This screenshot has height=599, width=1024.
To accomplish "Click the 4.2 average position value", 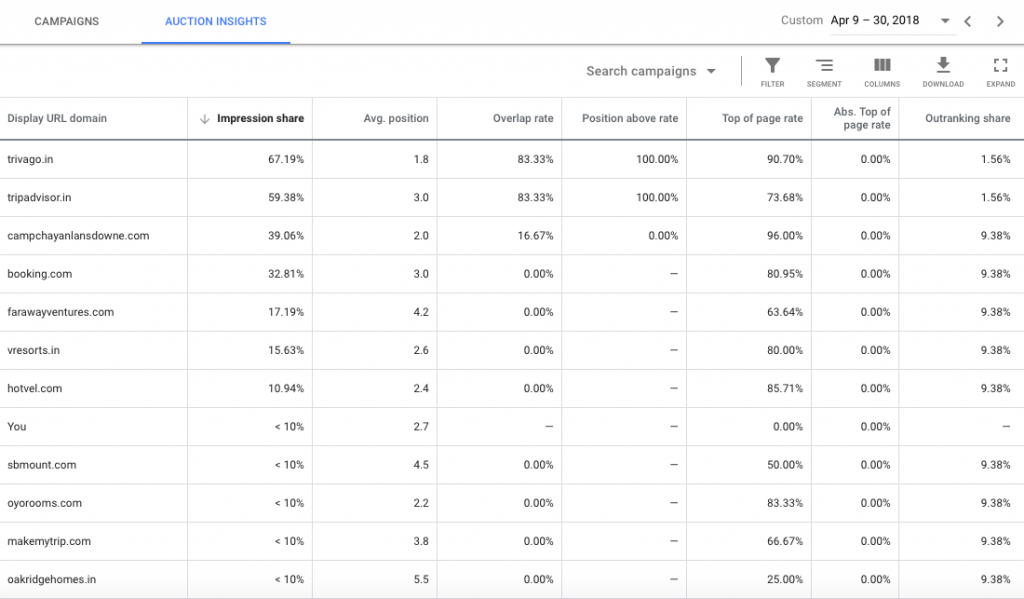I will (x=421, y=312).
